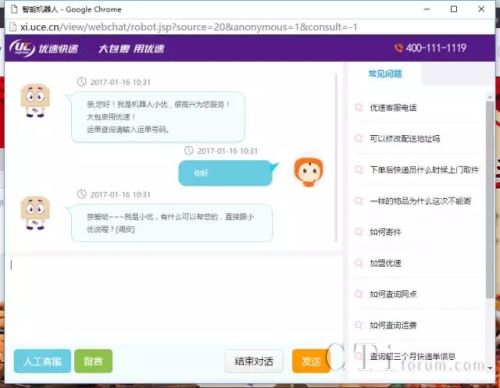Click the UC 优速快递 logo
This screenshot has width=500, height=388.
point(44,48)
